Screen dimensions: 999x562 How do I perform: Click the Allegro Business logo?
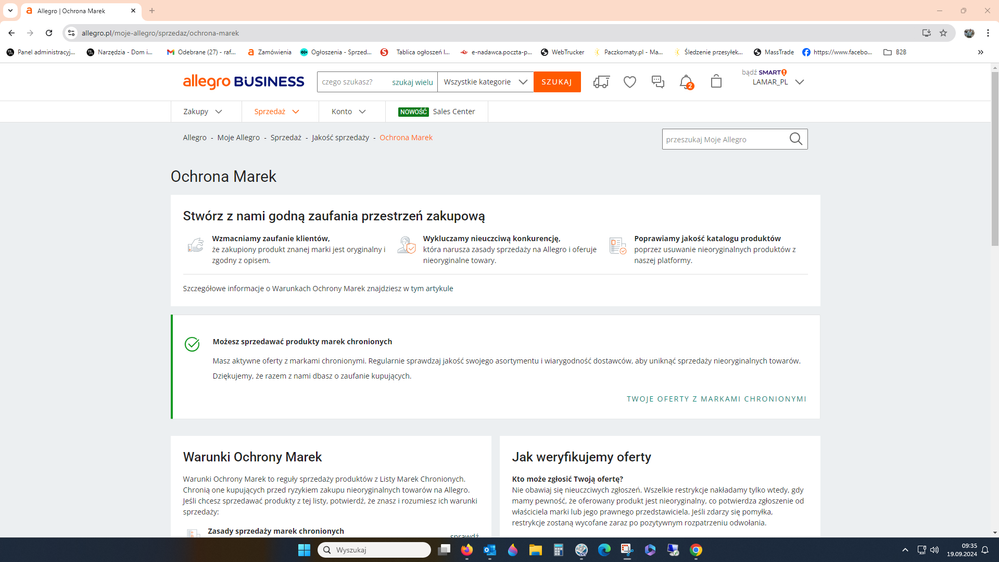click(x=242, y=82)
